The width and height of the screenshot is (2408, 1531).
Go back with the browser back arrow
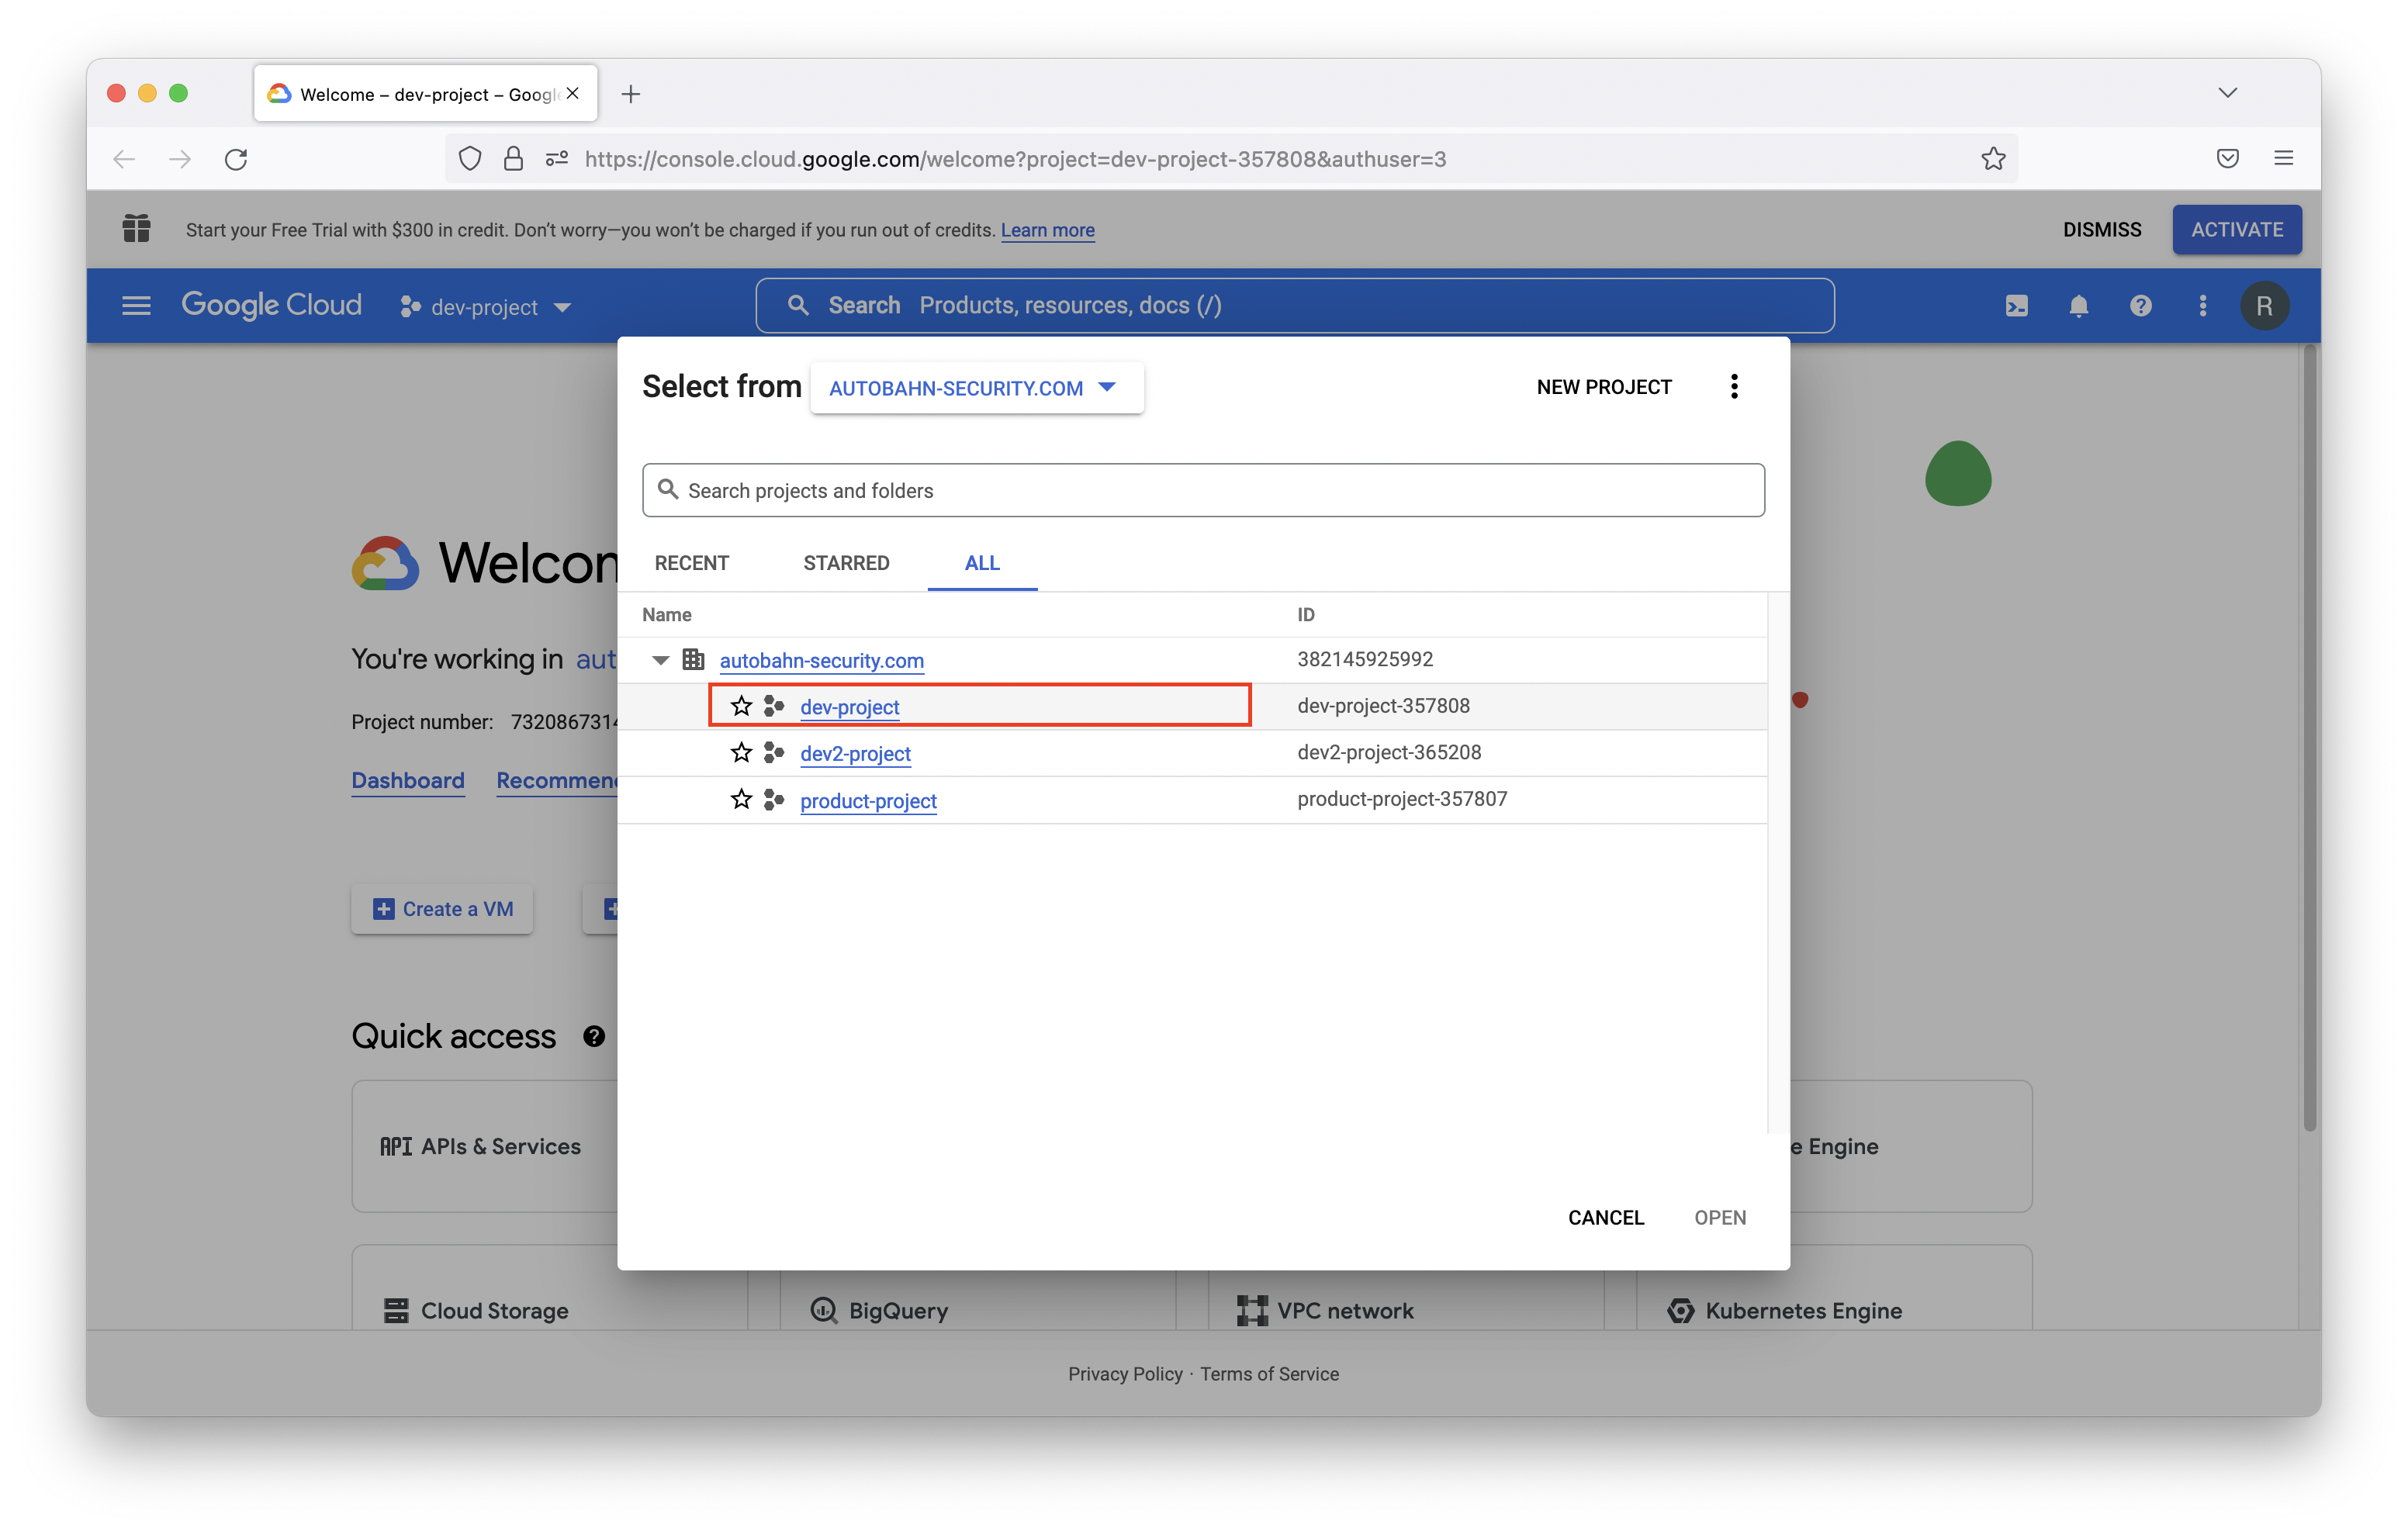click(124, 159)
